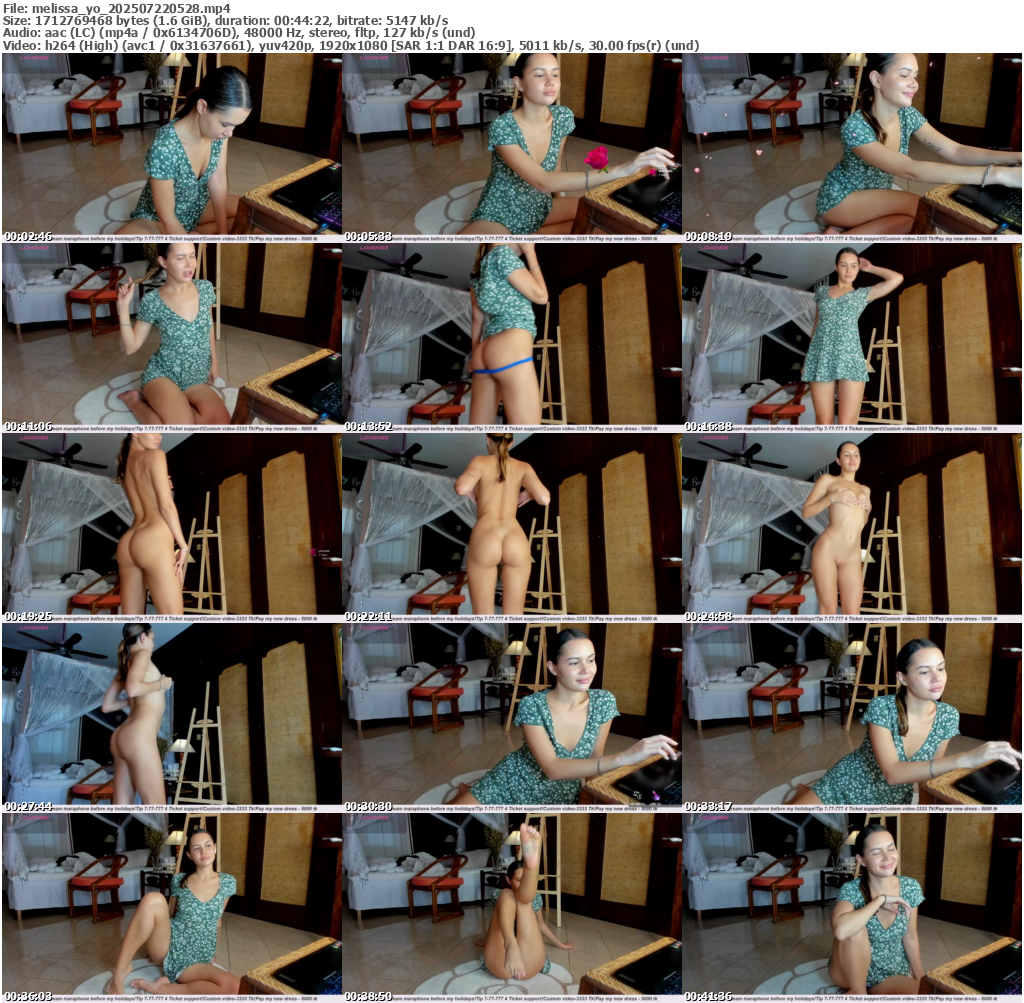1024x1003 pixels.
Task: Click the frame marked 00:22:11
Action: click(511, 528)
